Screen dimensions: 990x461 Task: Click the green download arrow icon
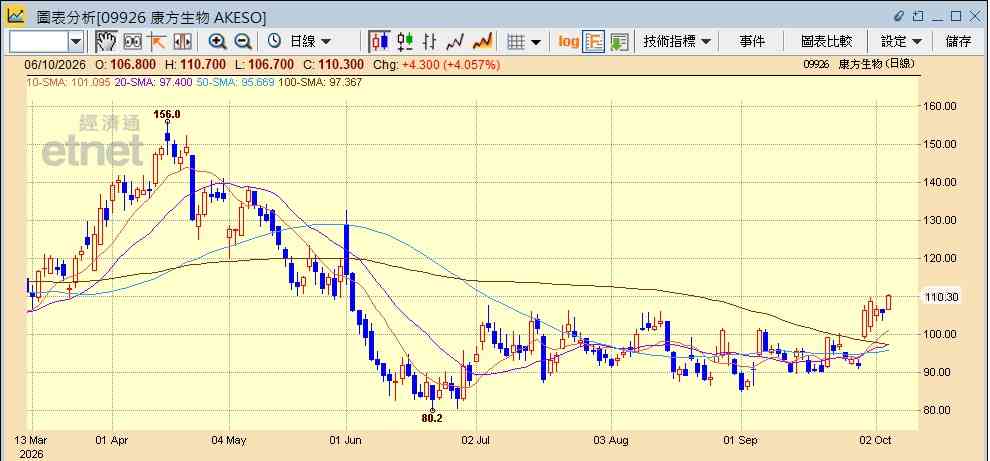pos(619,42)
